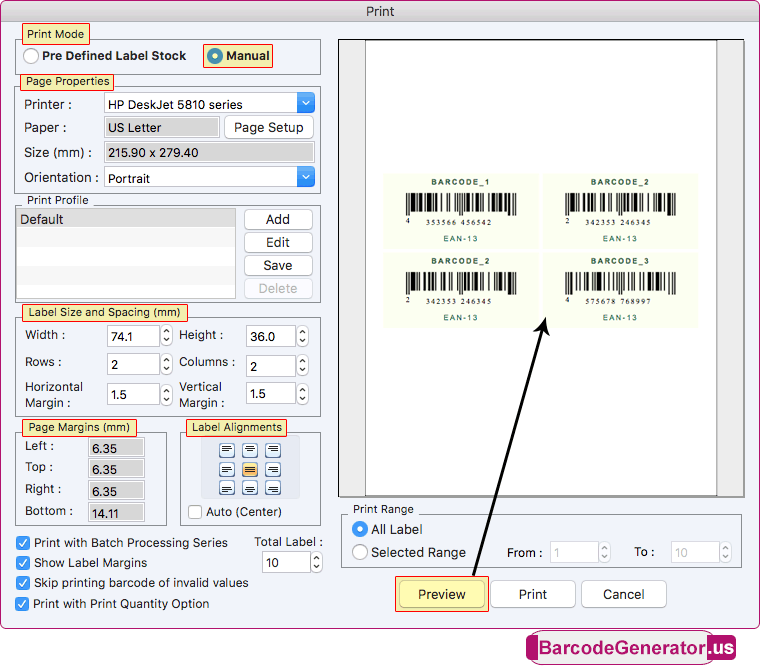Viewport: 760px width, 666px height.
Task: Adjust the Columns stepper
Action: 302,365
